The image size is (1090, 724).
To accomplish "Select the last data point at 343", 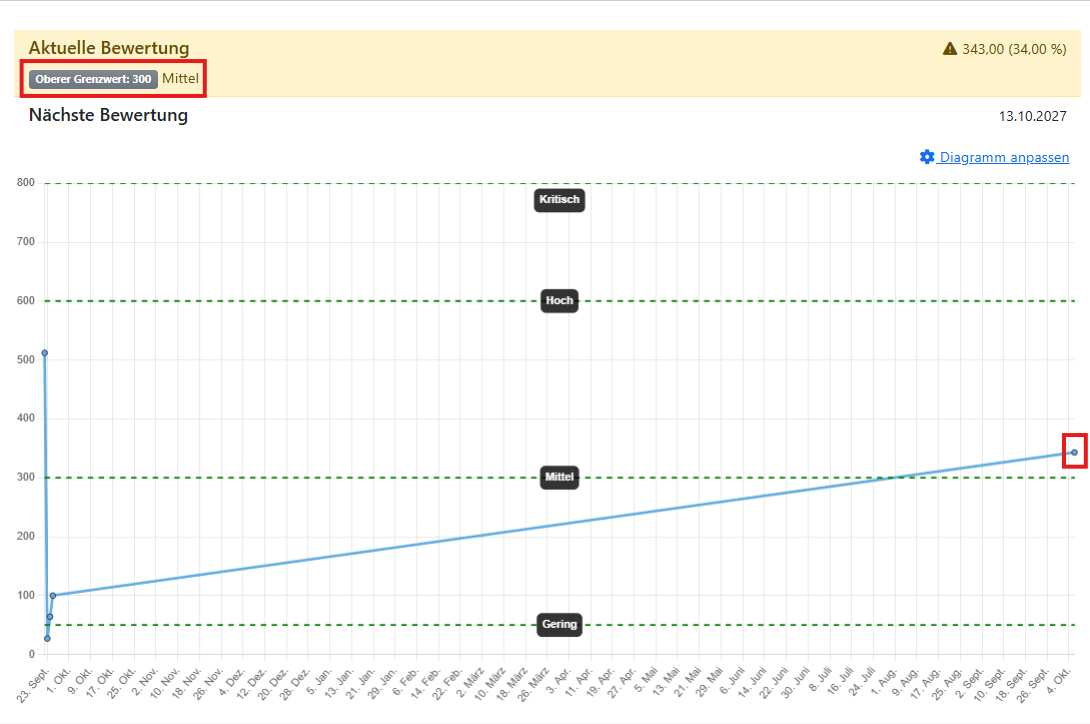I will 1074,452.
